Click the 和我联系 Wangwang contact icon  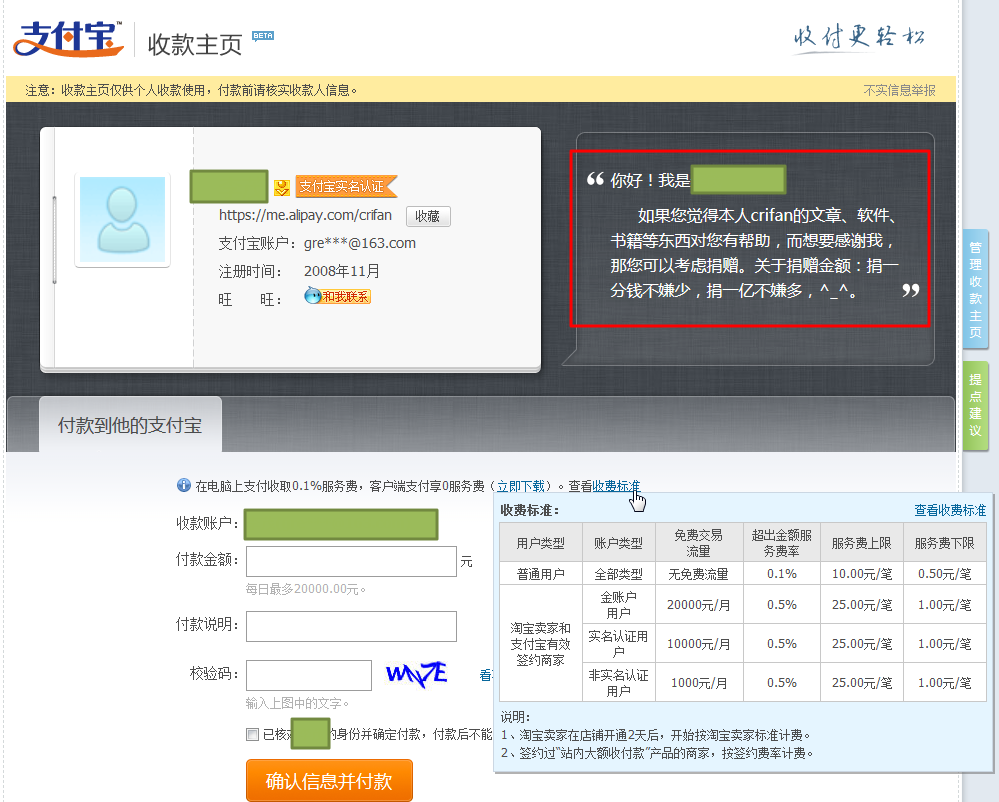338,296
